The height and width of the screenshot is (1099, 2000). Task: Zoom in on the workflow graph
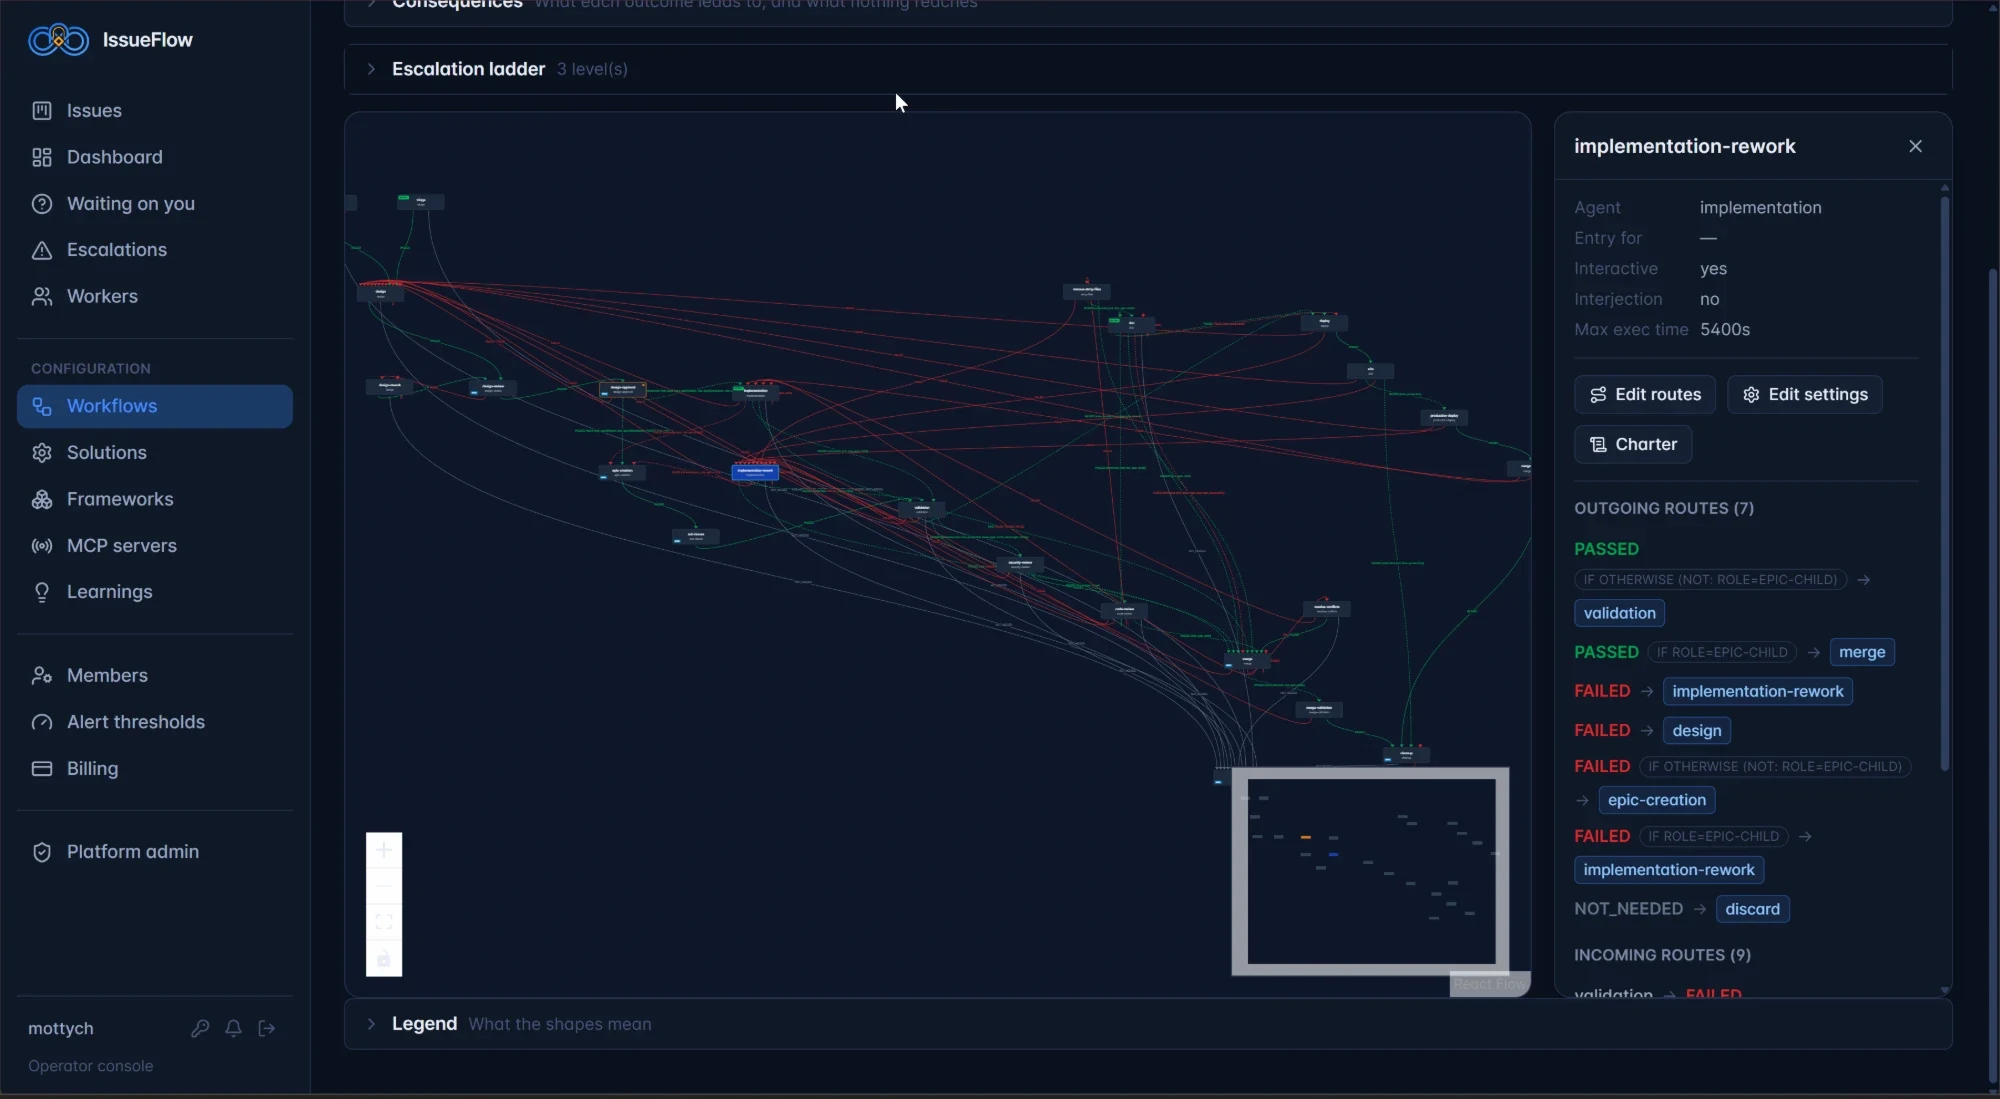pos(384,851)
